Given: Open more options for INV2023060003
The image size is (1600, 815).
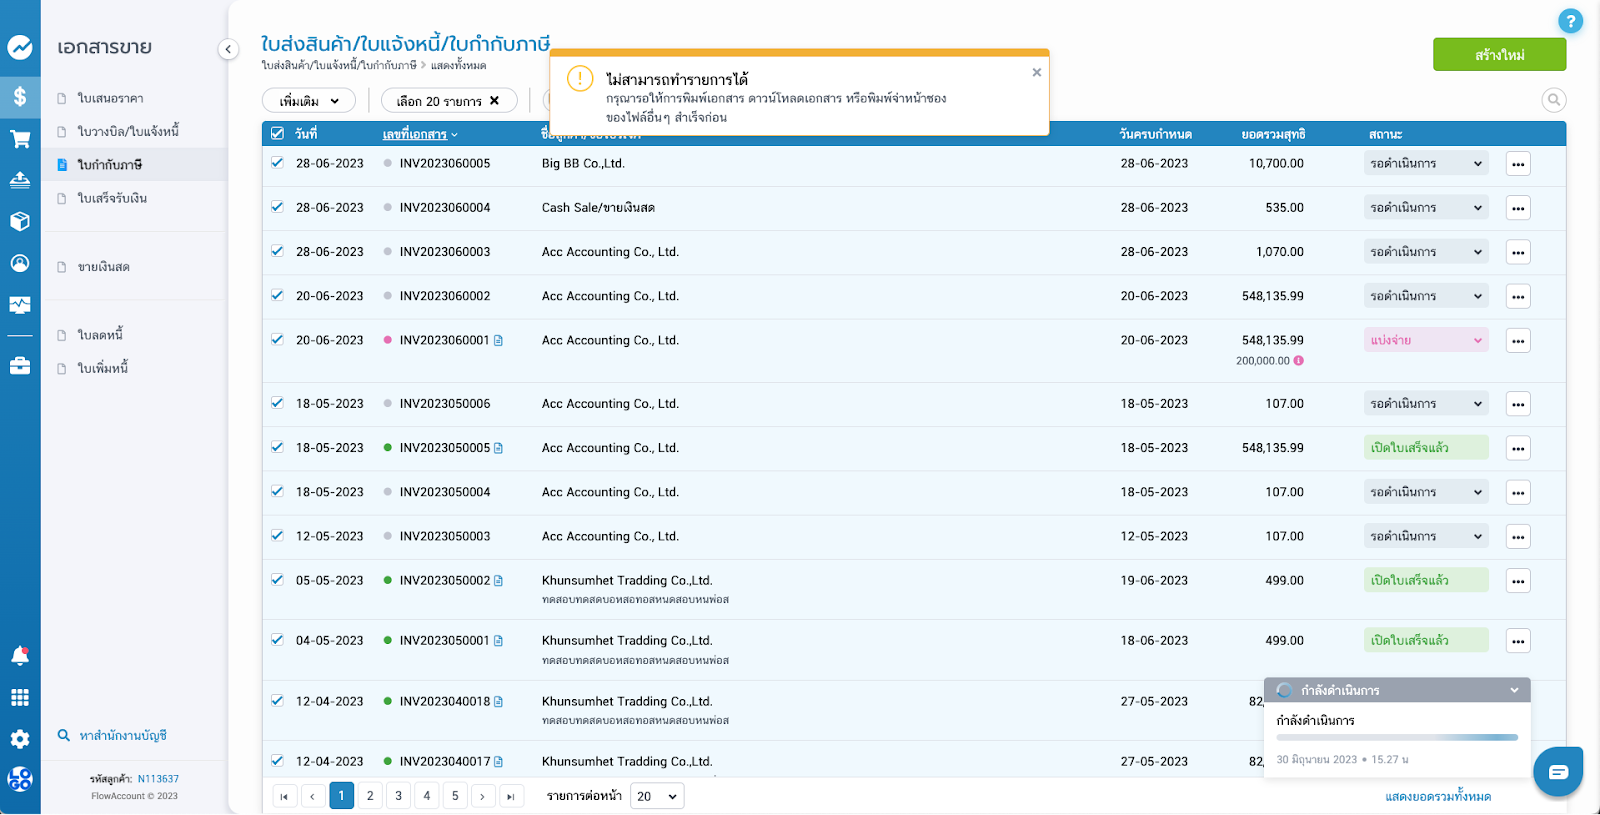Looking at the screenshot, I should 1518,252.
